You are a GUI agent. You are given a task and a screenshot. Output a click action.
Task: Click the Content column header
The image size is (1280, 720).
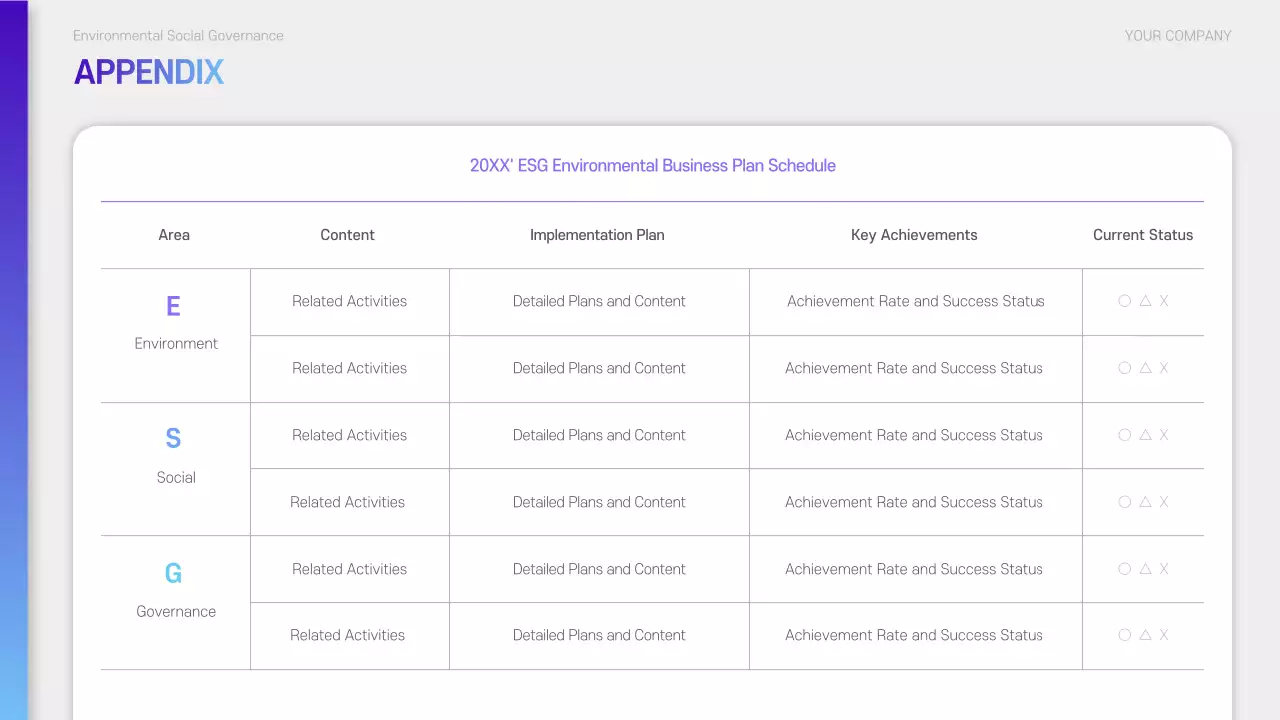coord(347,235)
